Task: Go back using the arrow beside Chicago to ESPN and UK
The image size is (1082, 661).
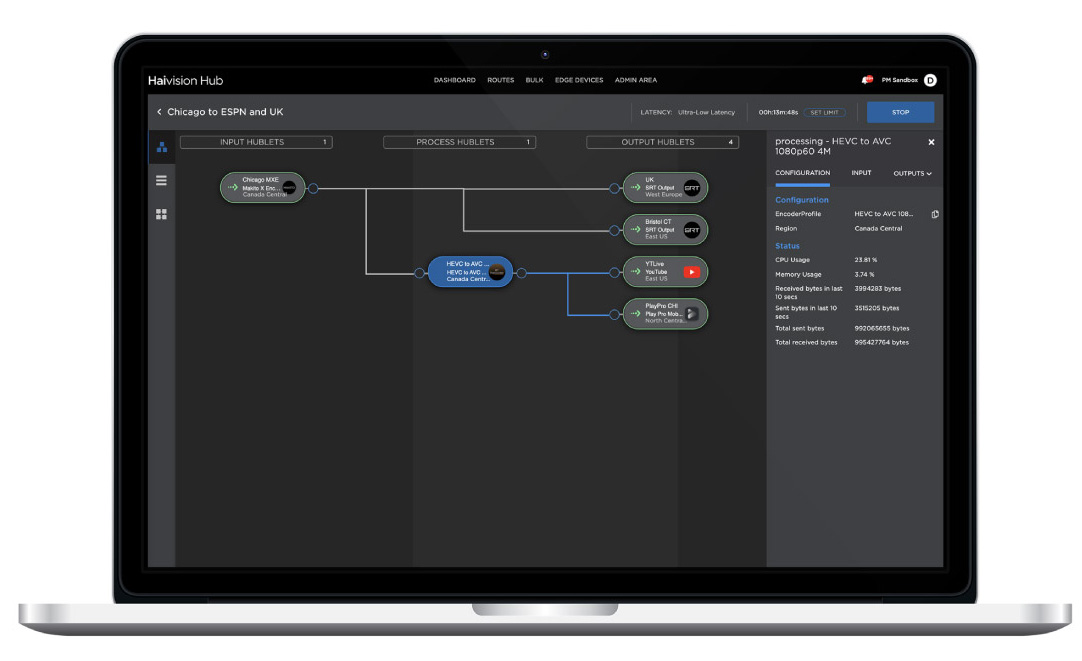Action: click(159, 112)
